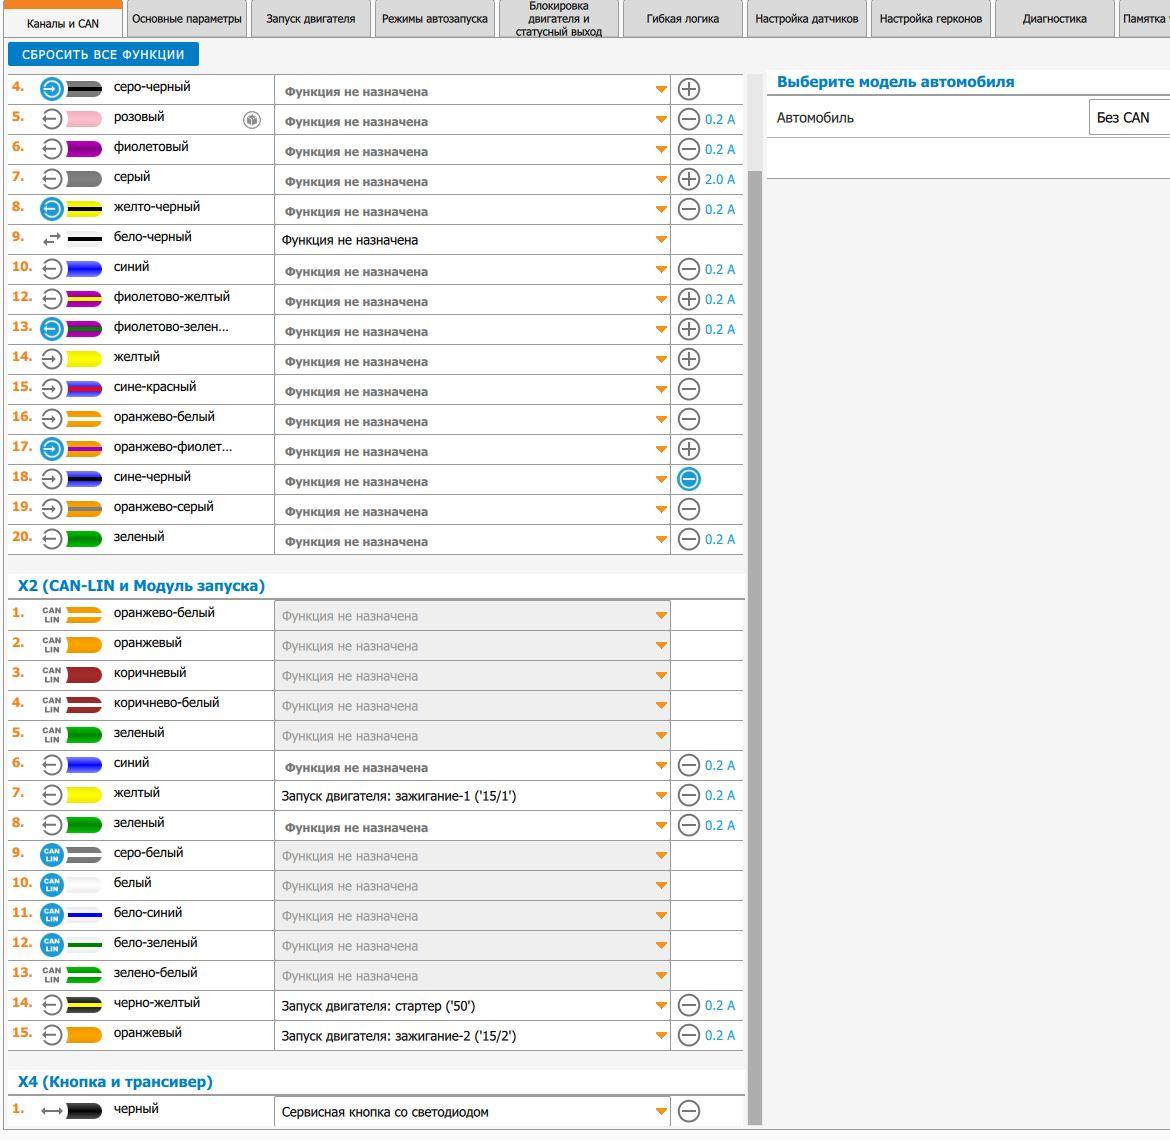This screenshot has height=1140, width=1170.
Task: Click the 2.0 A current link
Action: [x=720, y=179]
